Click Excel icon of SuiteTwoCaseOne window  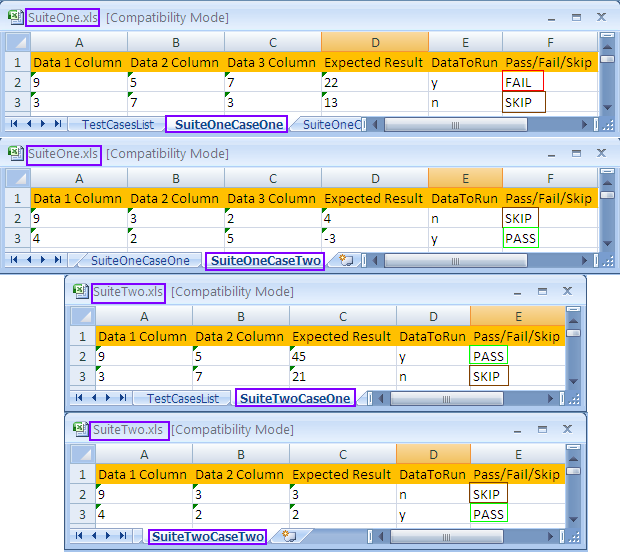tap(80, 291)
